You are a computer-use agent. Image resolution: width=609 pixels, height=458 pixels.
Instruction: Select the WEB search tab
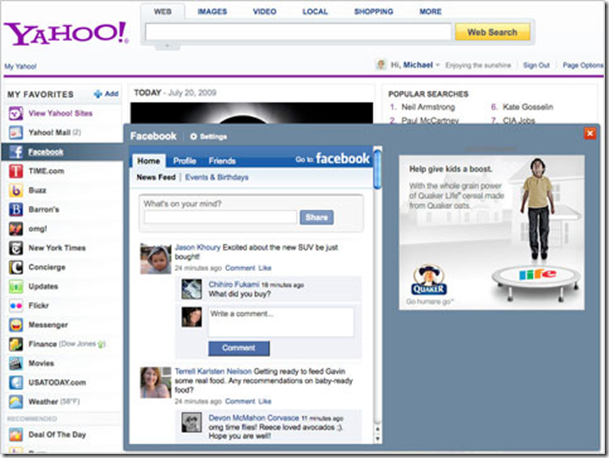pyautogui.click(x=162, y=12)
